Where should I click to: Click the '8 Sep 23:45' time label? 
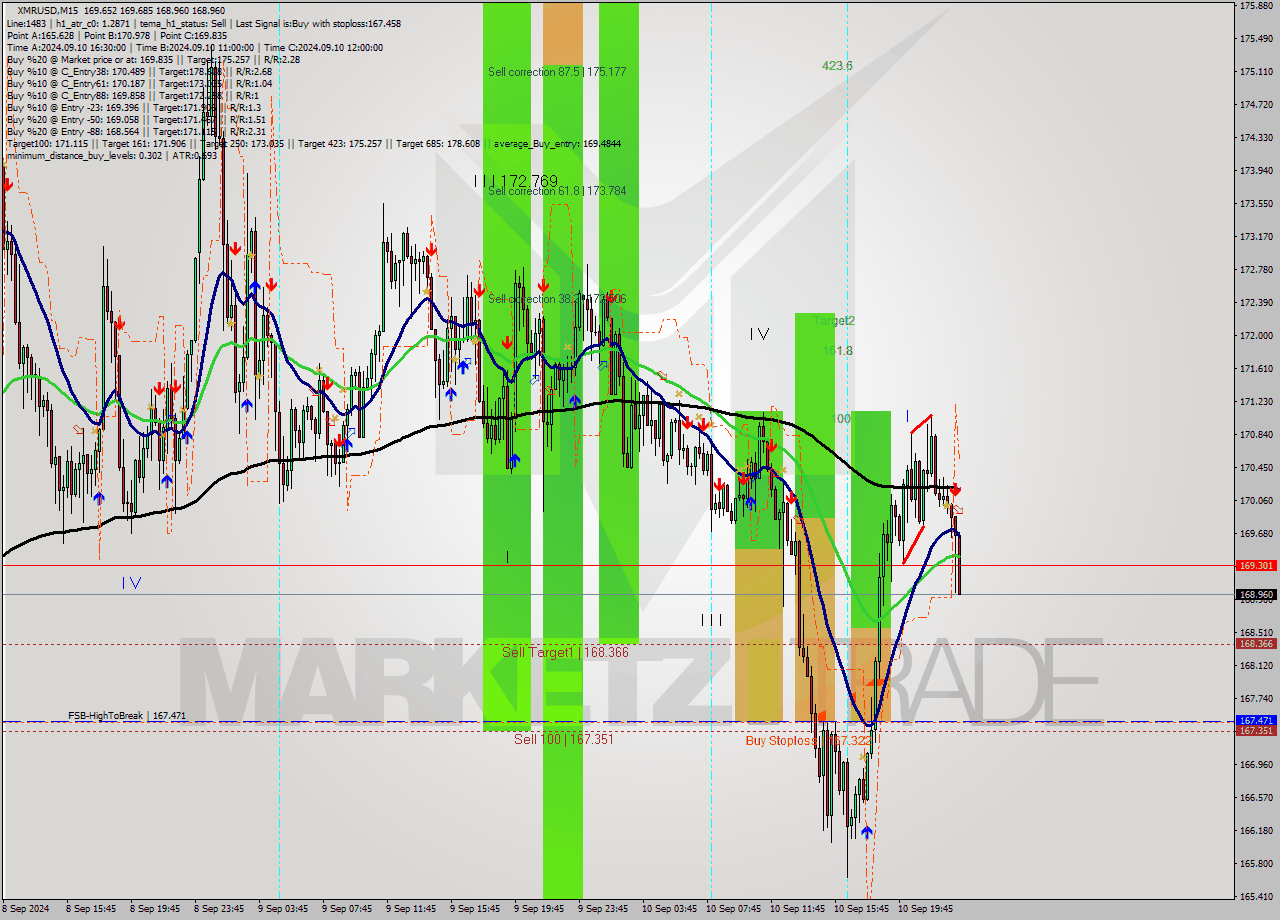click(219, 910)
